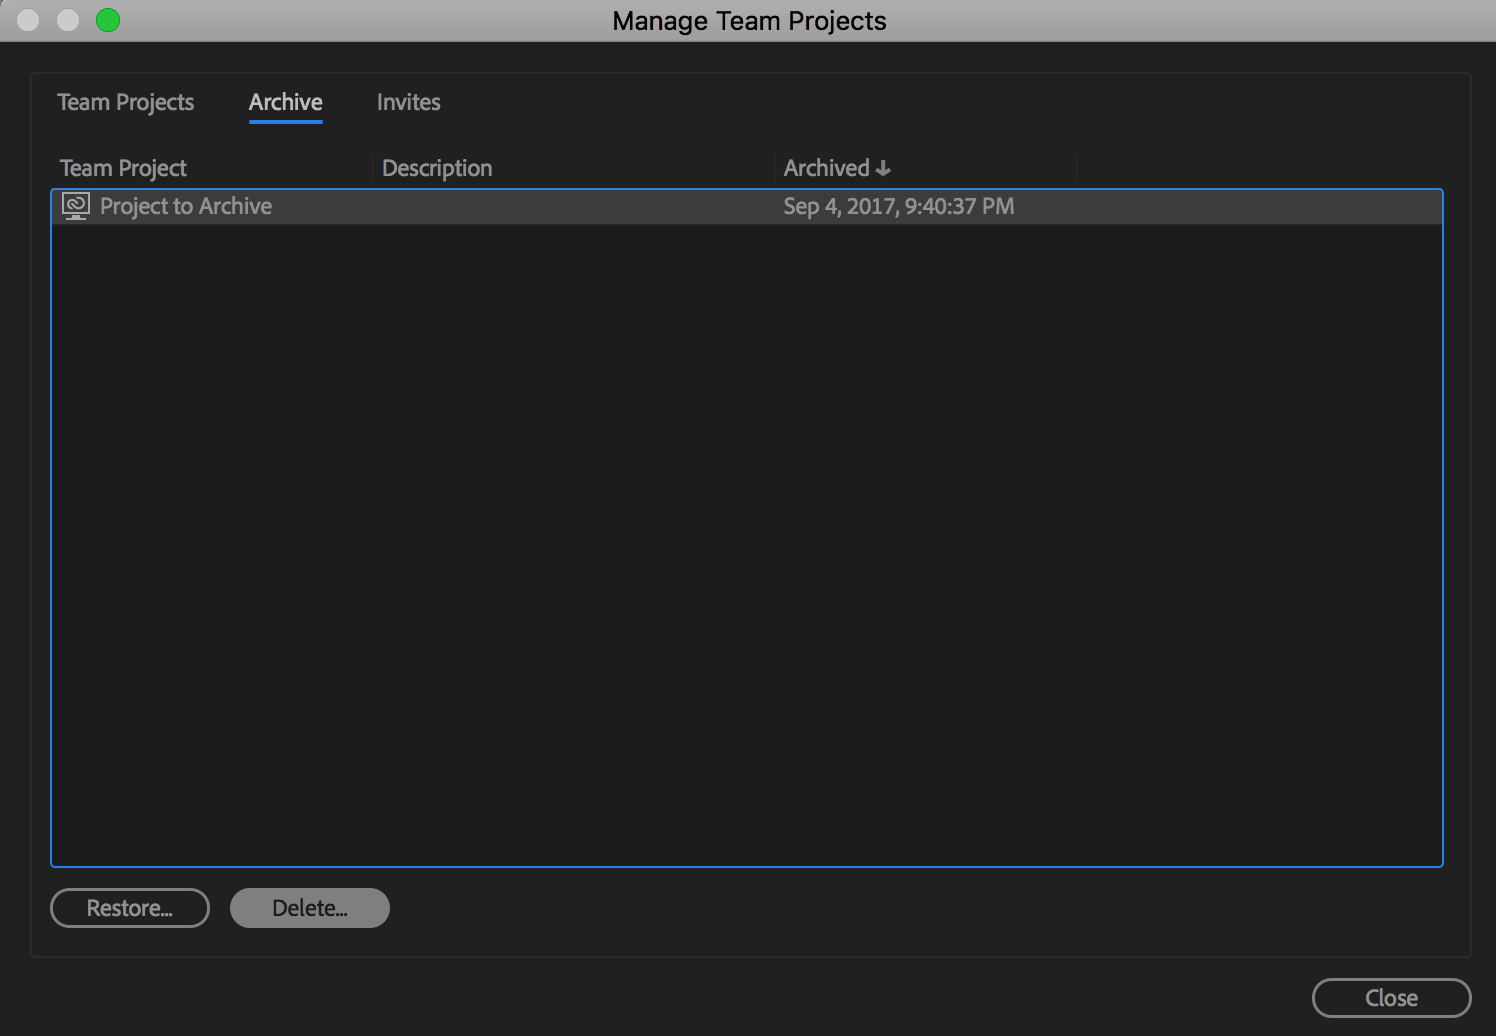This screenshot has width=1496, height=1036.
Task: Open the Invites tab
Action: point(408,101)
